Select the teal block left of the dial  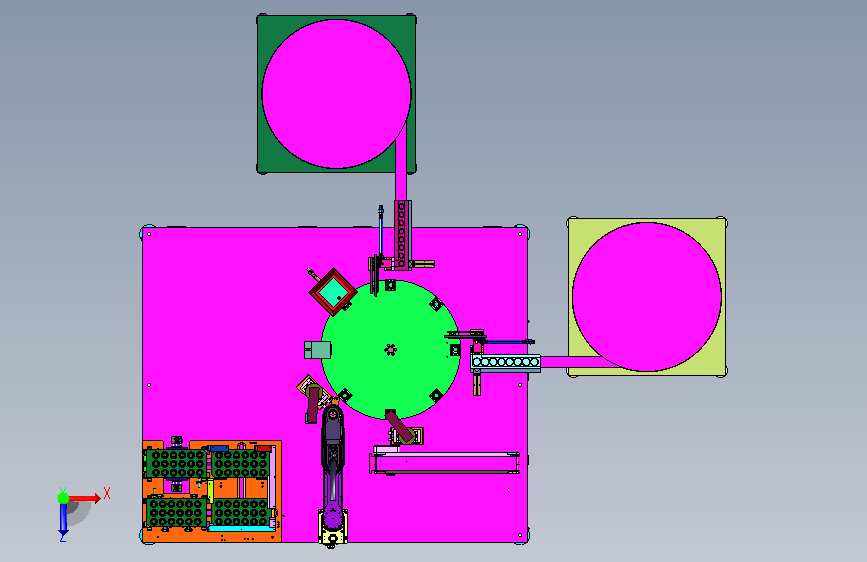317,350
